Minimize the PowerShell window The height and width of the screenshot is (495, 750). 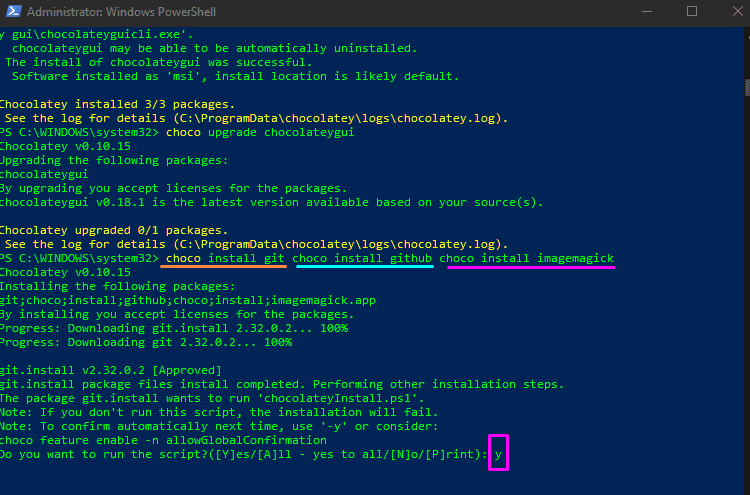647,11
